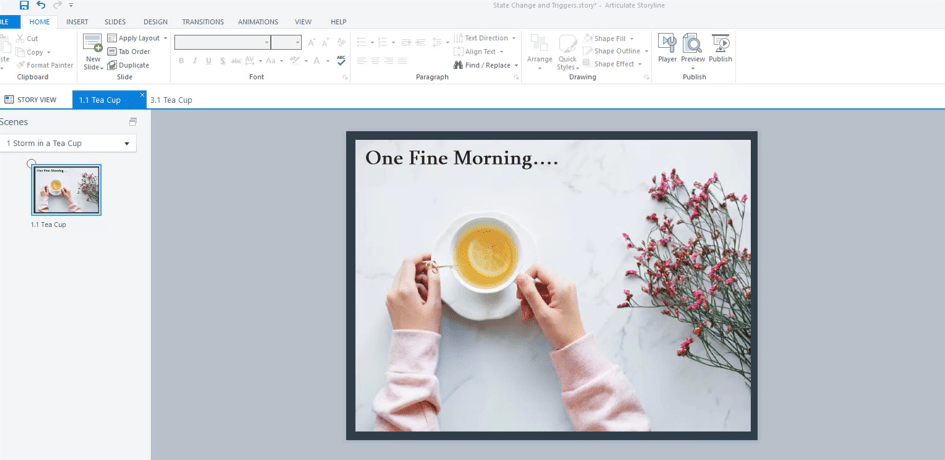
Task: Preview the slide with the Preview button
Action: click(692, 51)
